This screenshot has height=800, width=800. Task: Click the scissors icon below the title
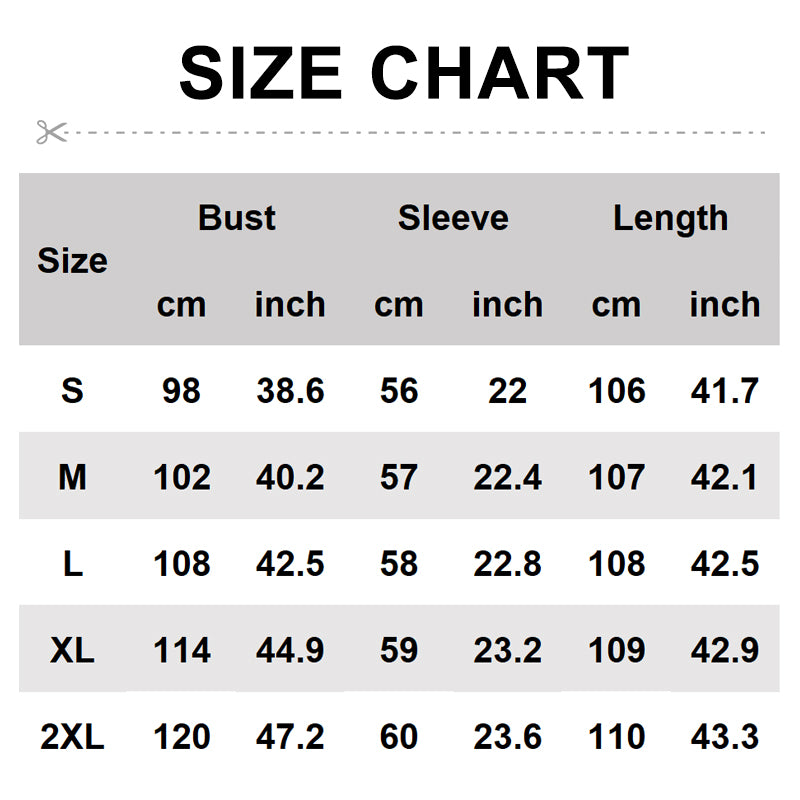(x=51, y=132)
